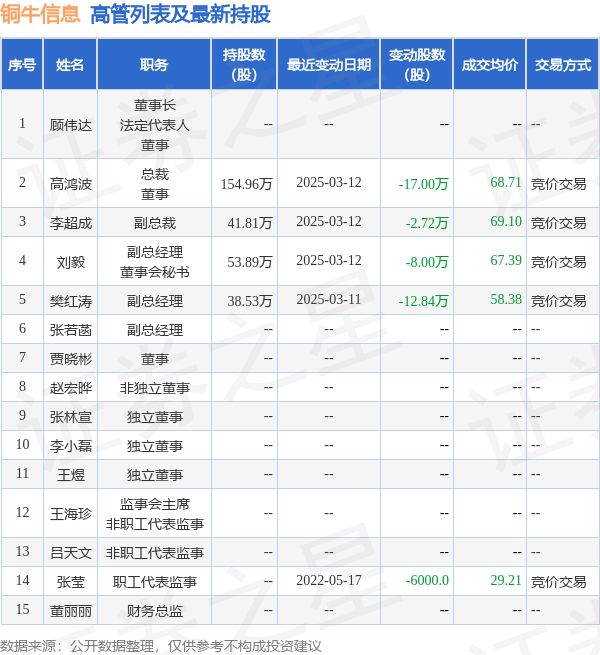Screen dimensions: 600x655
Task: Select the name 贾晓彬
Action: coord(71,359)
